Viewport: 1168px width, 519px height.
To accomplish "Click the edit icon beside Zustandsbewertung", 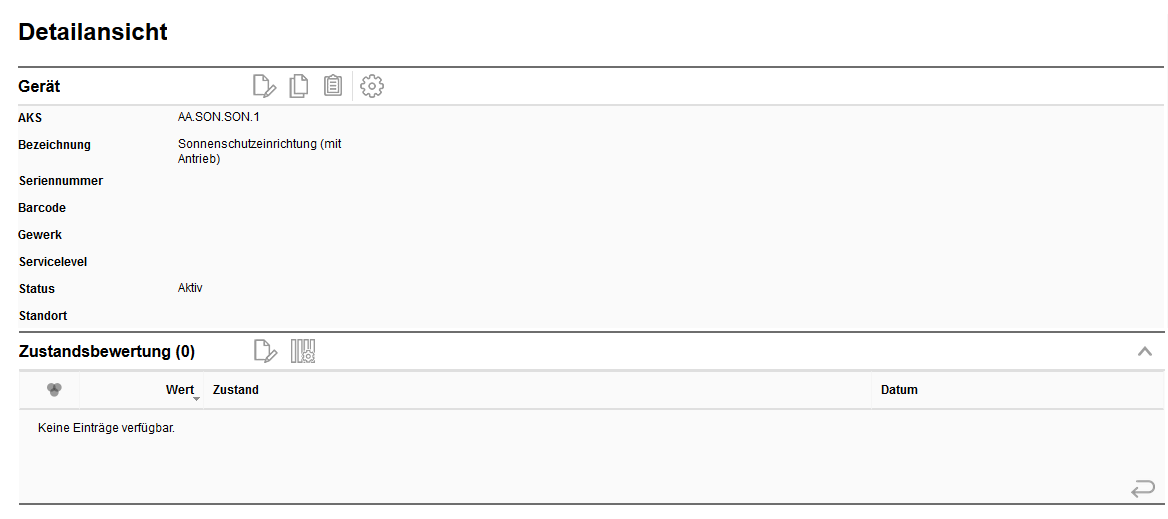I will (x=264, y=351).
